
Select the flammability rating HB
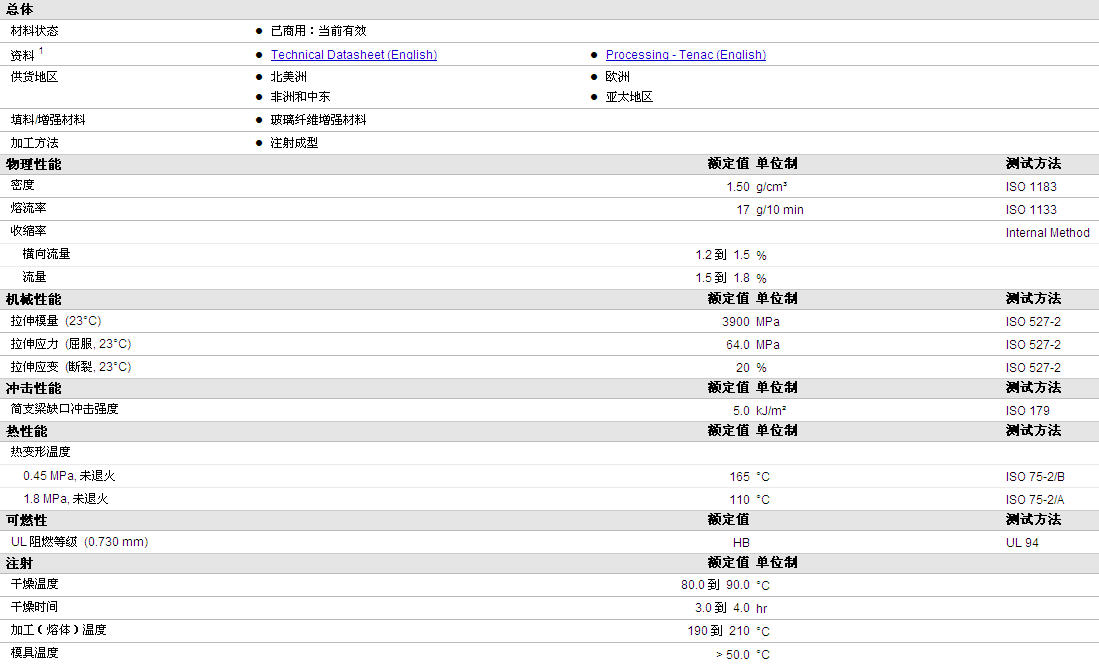742,543
